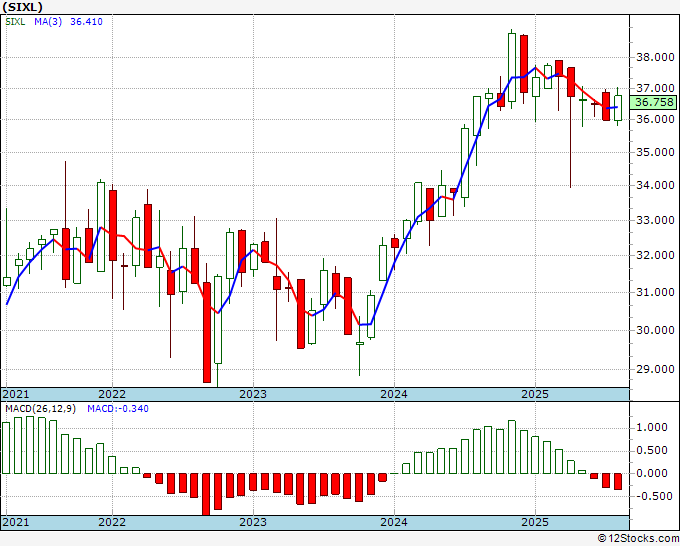Click the 29.000 price axis label
Screen dimensions: 680x546
pos(655,369)
